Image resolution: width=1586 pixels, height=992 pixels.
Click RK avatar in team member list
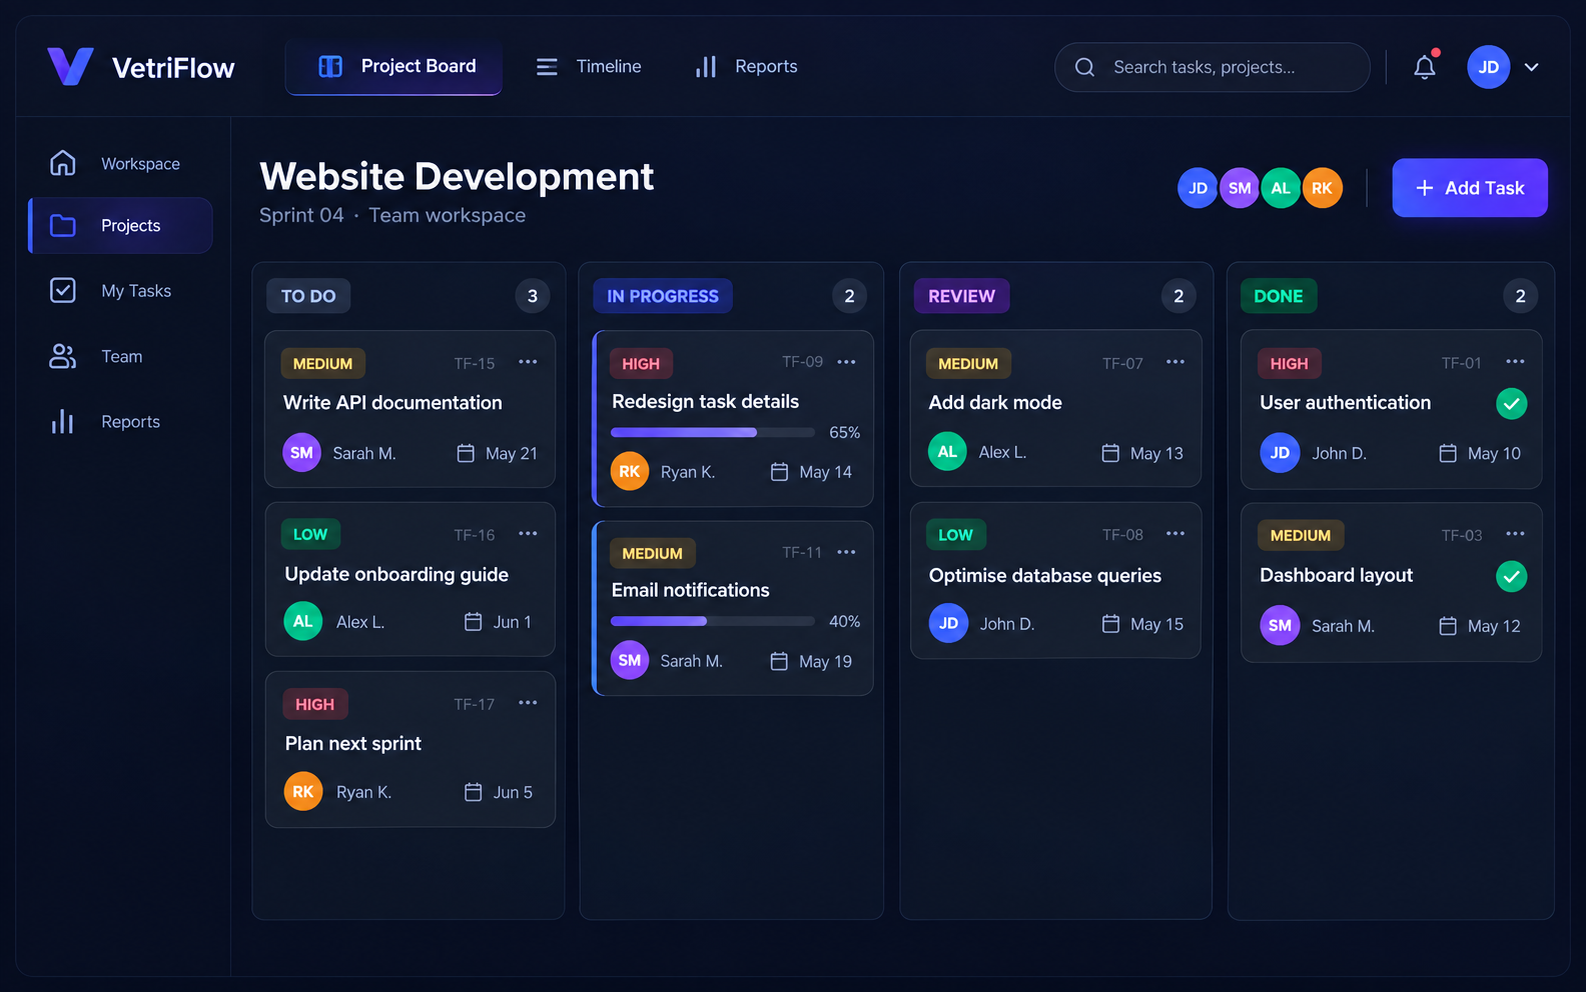click(1322, 188)
